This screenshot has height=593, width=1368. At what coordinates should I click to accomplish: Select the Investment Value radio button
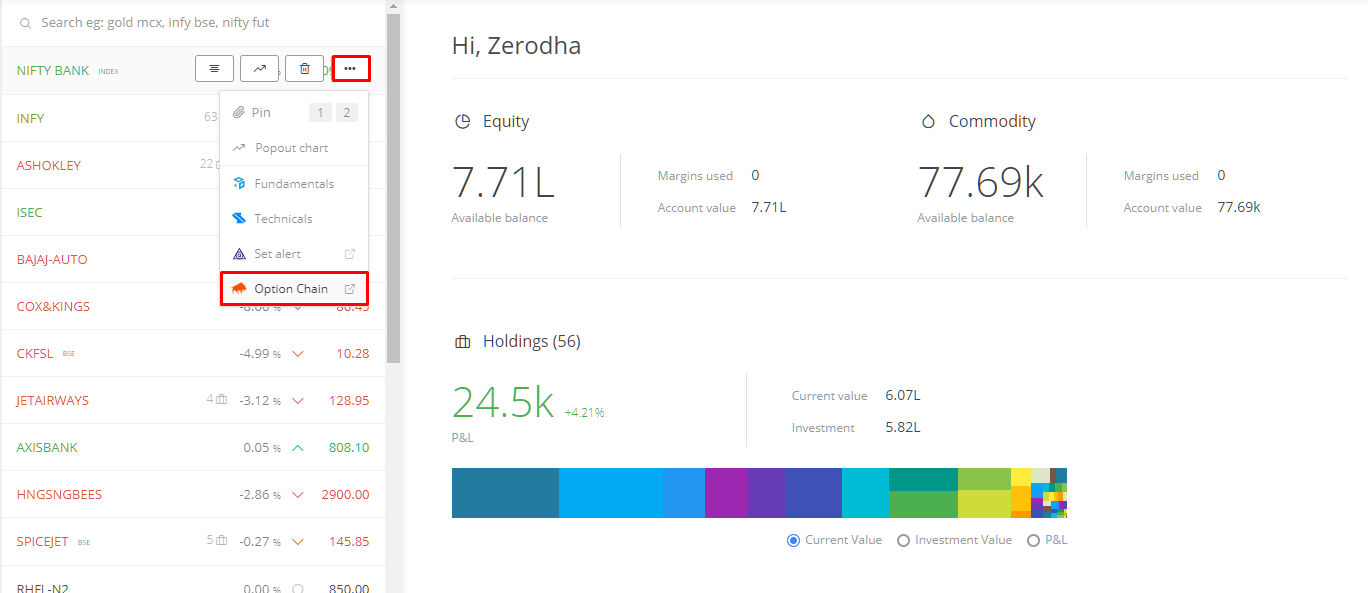click(903, 540)
